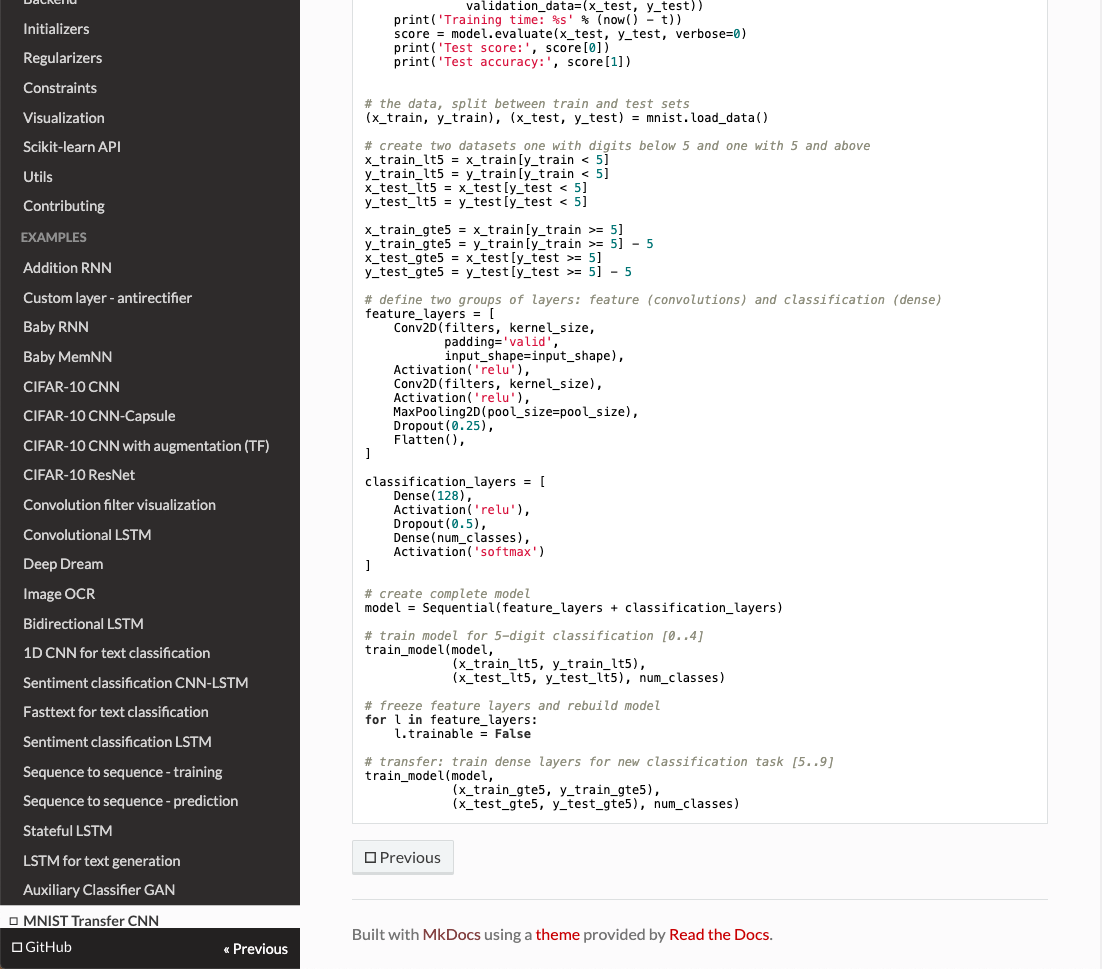Viewport: 1102px width, 969px height.
Task: Open the Auxiliary Classifier GAN example
Action: [87, 890]
